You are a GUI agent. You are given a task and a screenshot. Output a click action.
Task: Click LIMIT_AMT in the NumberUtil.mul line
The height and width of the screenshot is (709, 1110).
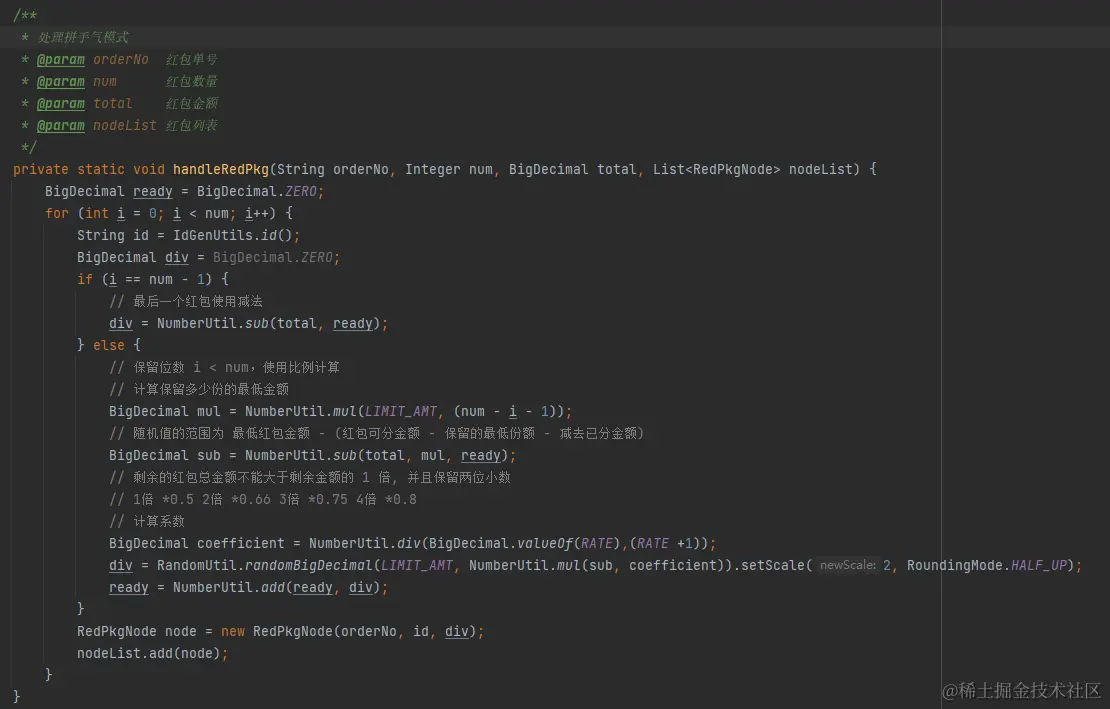(401, 411)
